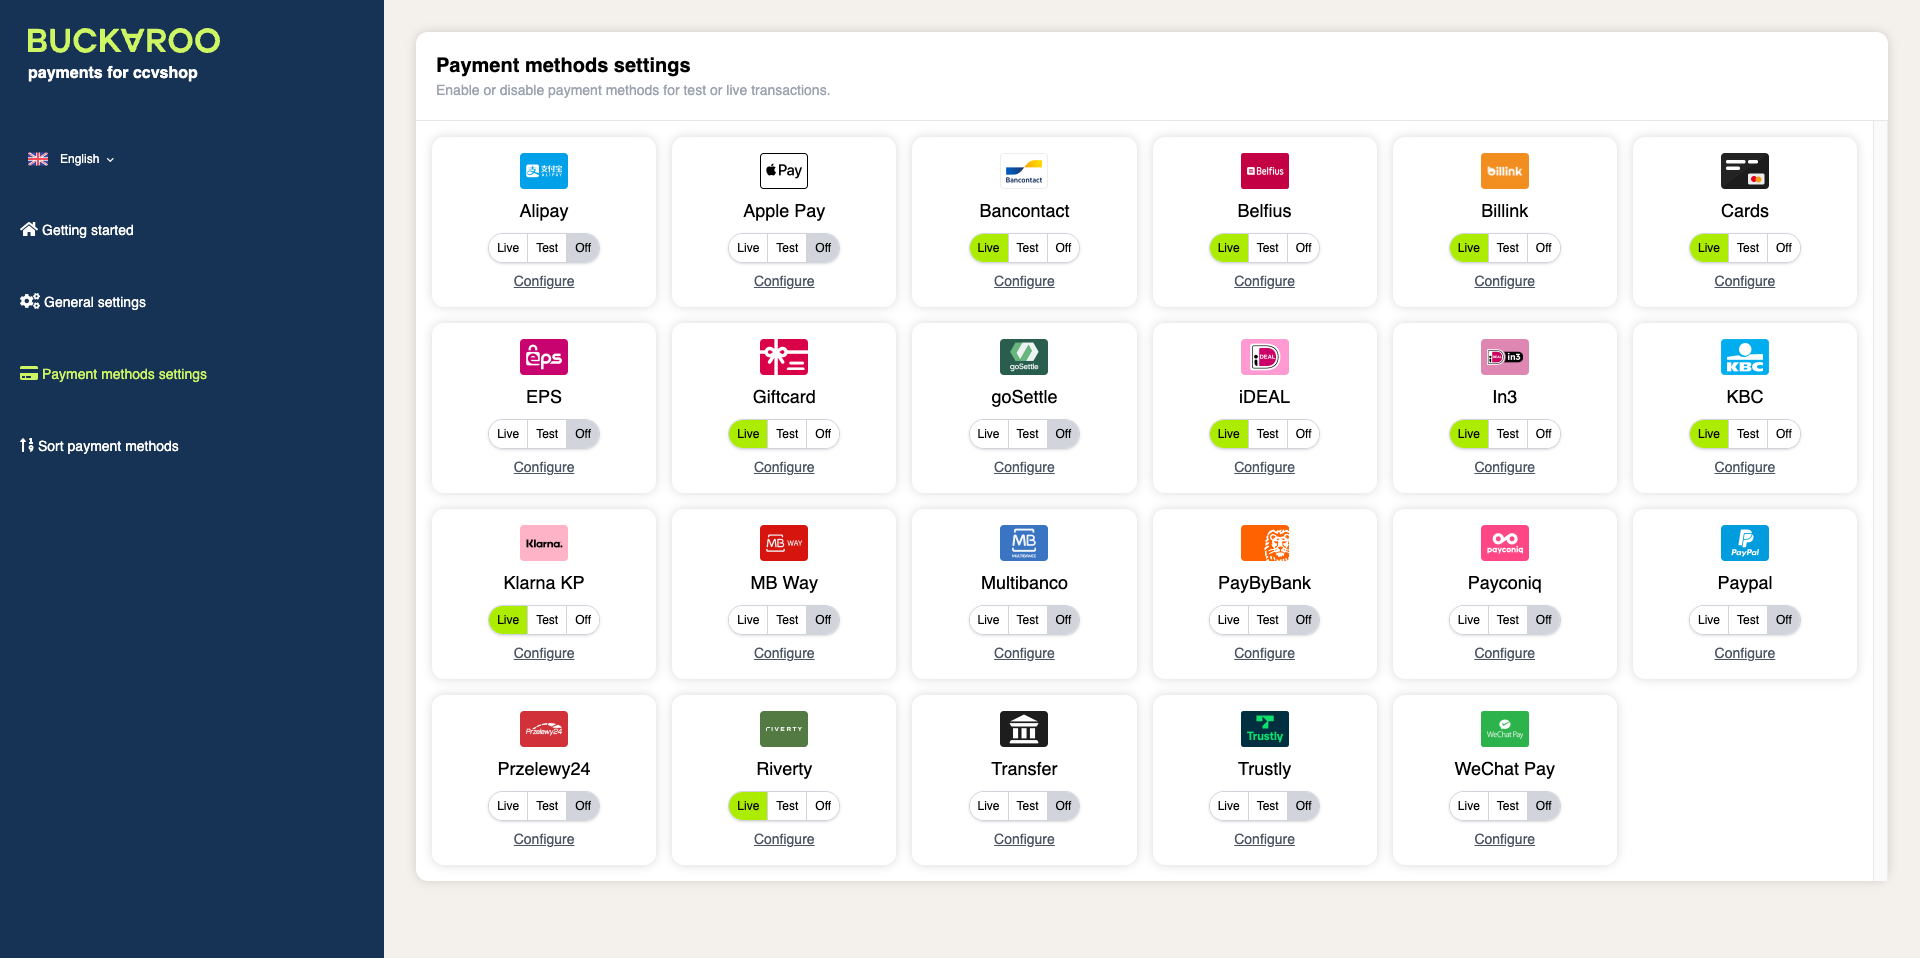The height and width of the screenshot is (958, 1920).
Task: Click the iDEAL logo icon
Action: 1264,357
